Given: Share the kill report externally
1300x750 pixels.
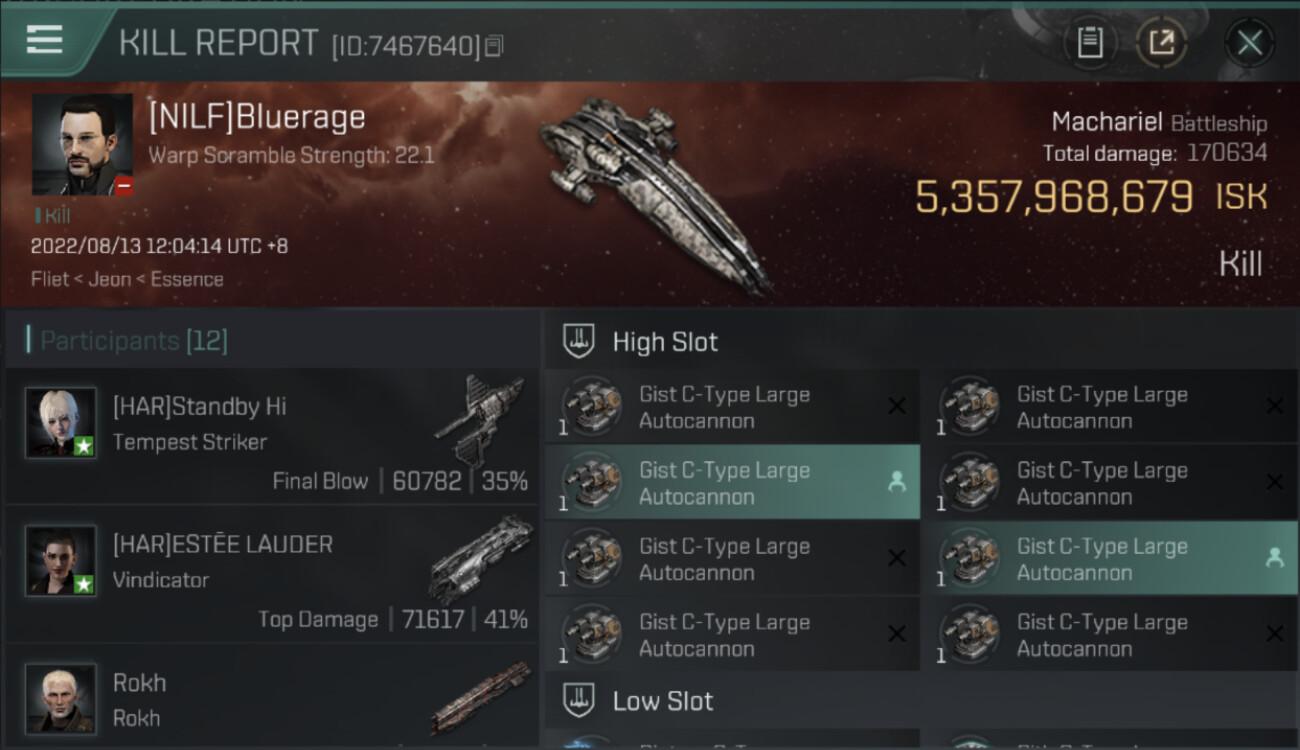Looking at the screenshot, I should tap(1161, 43).
